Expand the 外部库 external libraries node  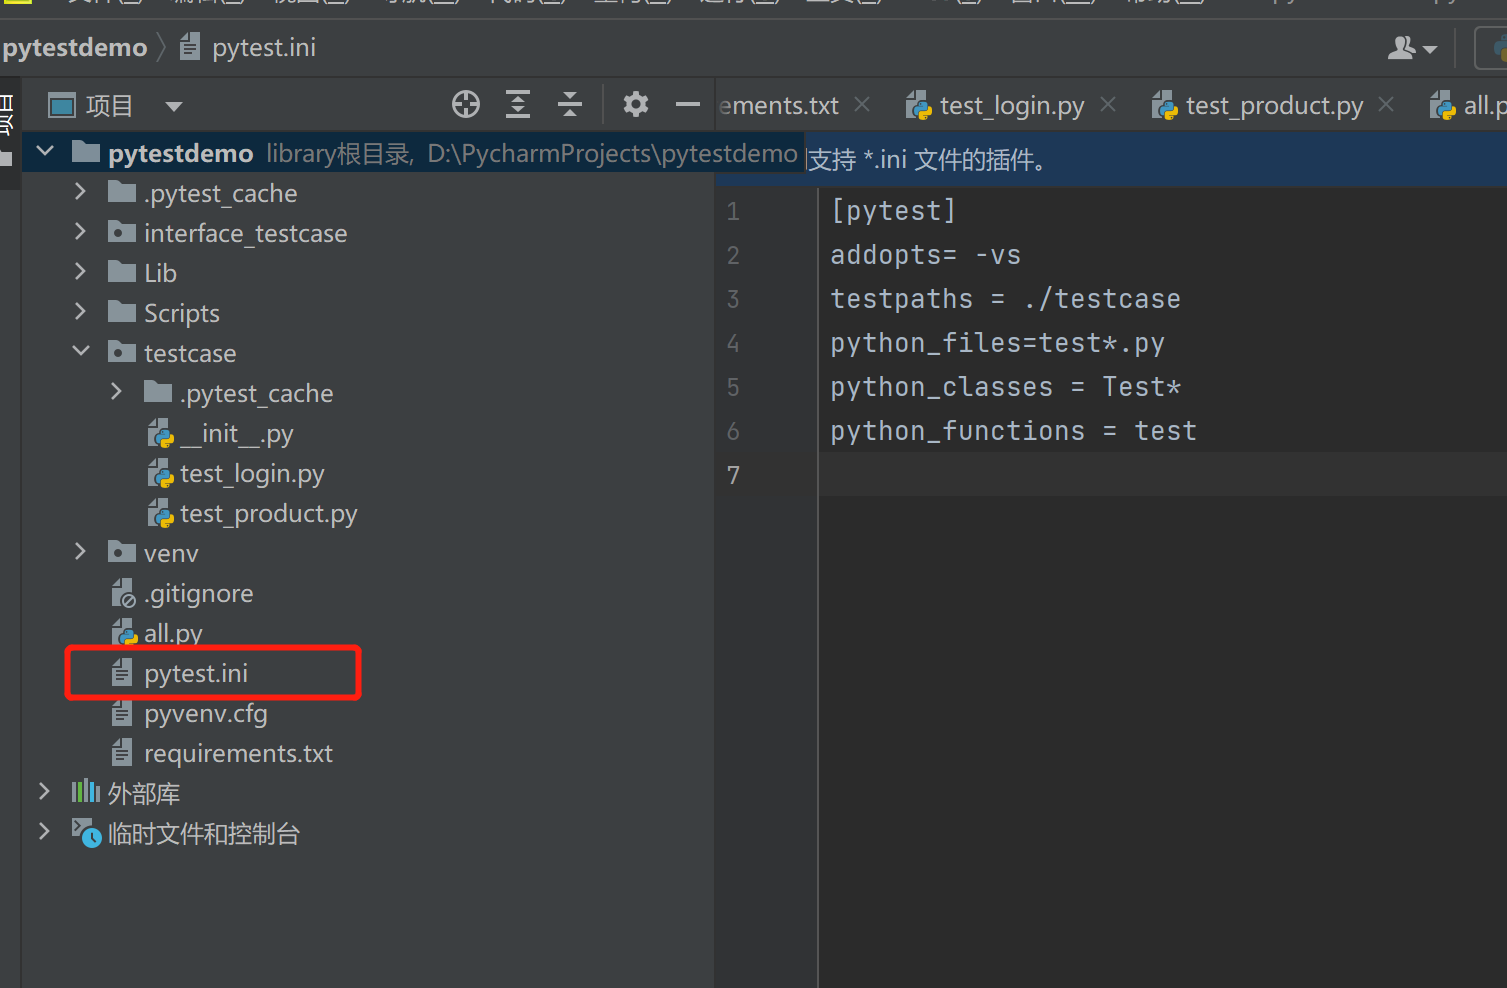pyautogui.click(x=44, y=792)
